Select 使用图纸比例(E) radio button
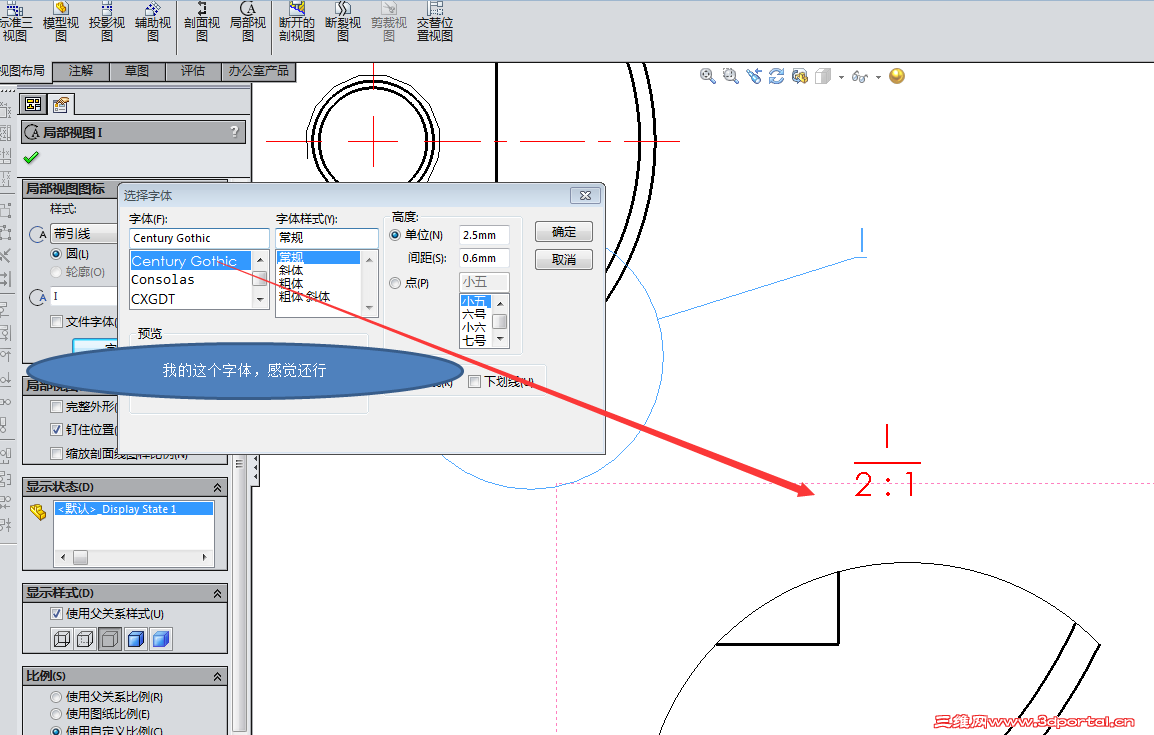 pos(56,714)
